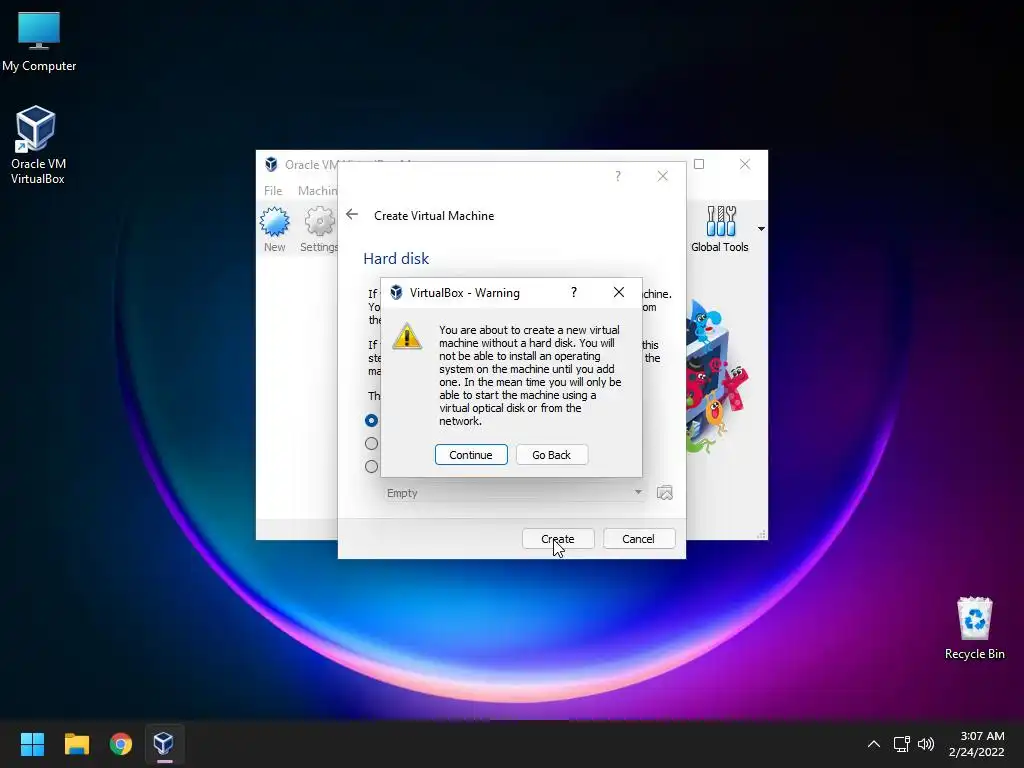The width and height of the screenshot is (1024, 768).
Task: Click the volume speaker tray icon
Action: pos(926,744)
